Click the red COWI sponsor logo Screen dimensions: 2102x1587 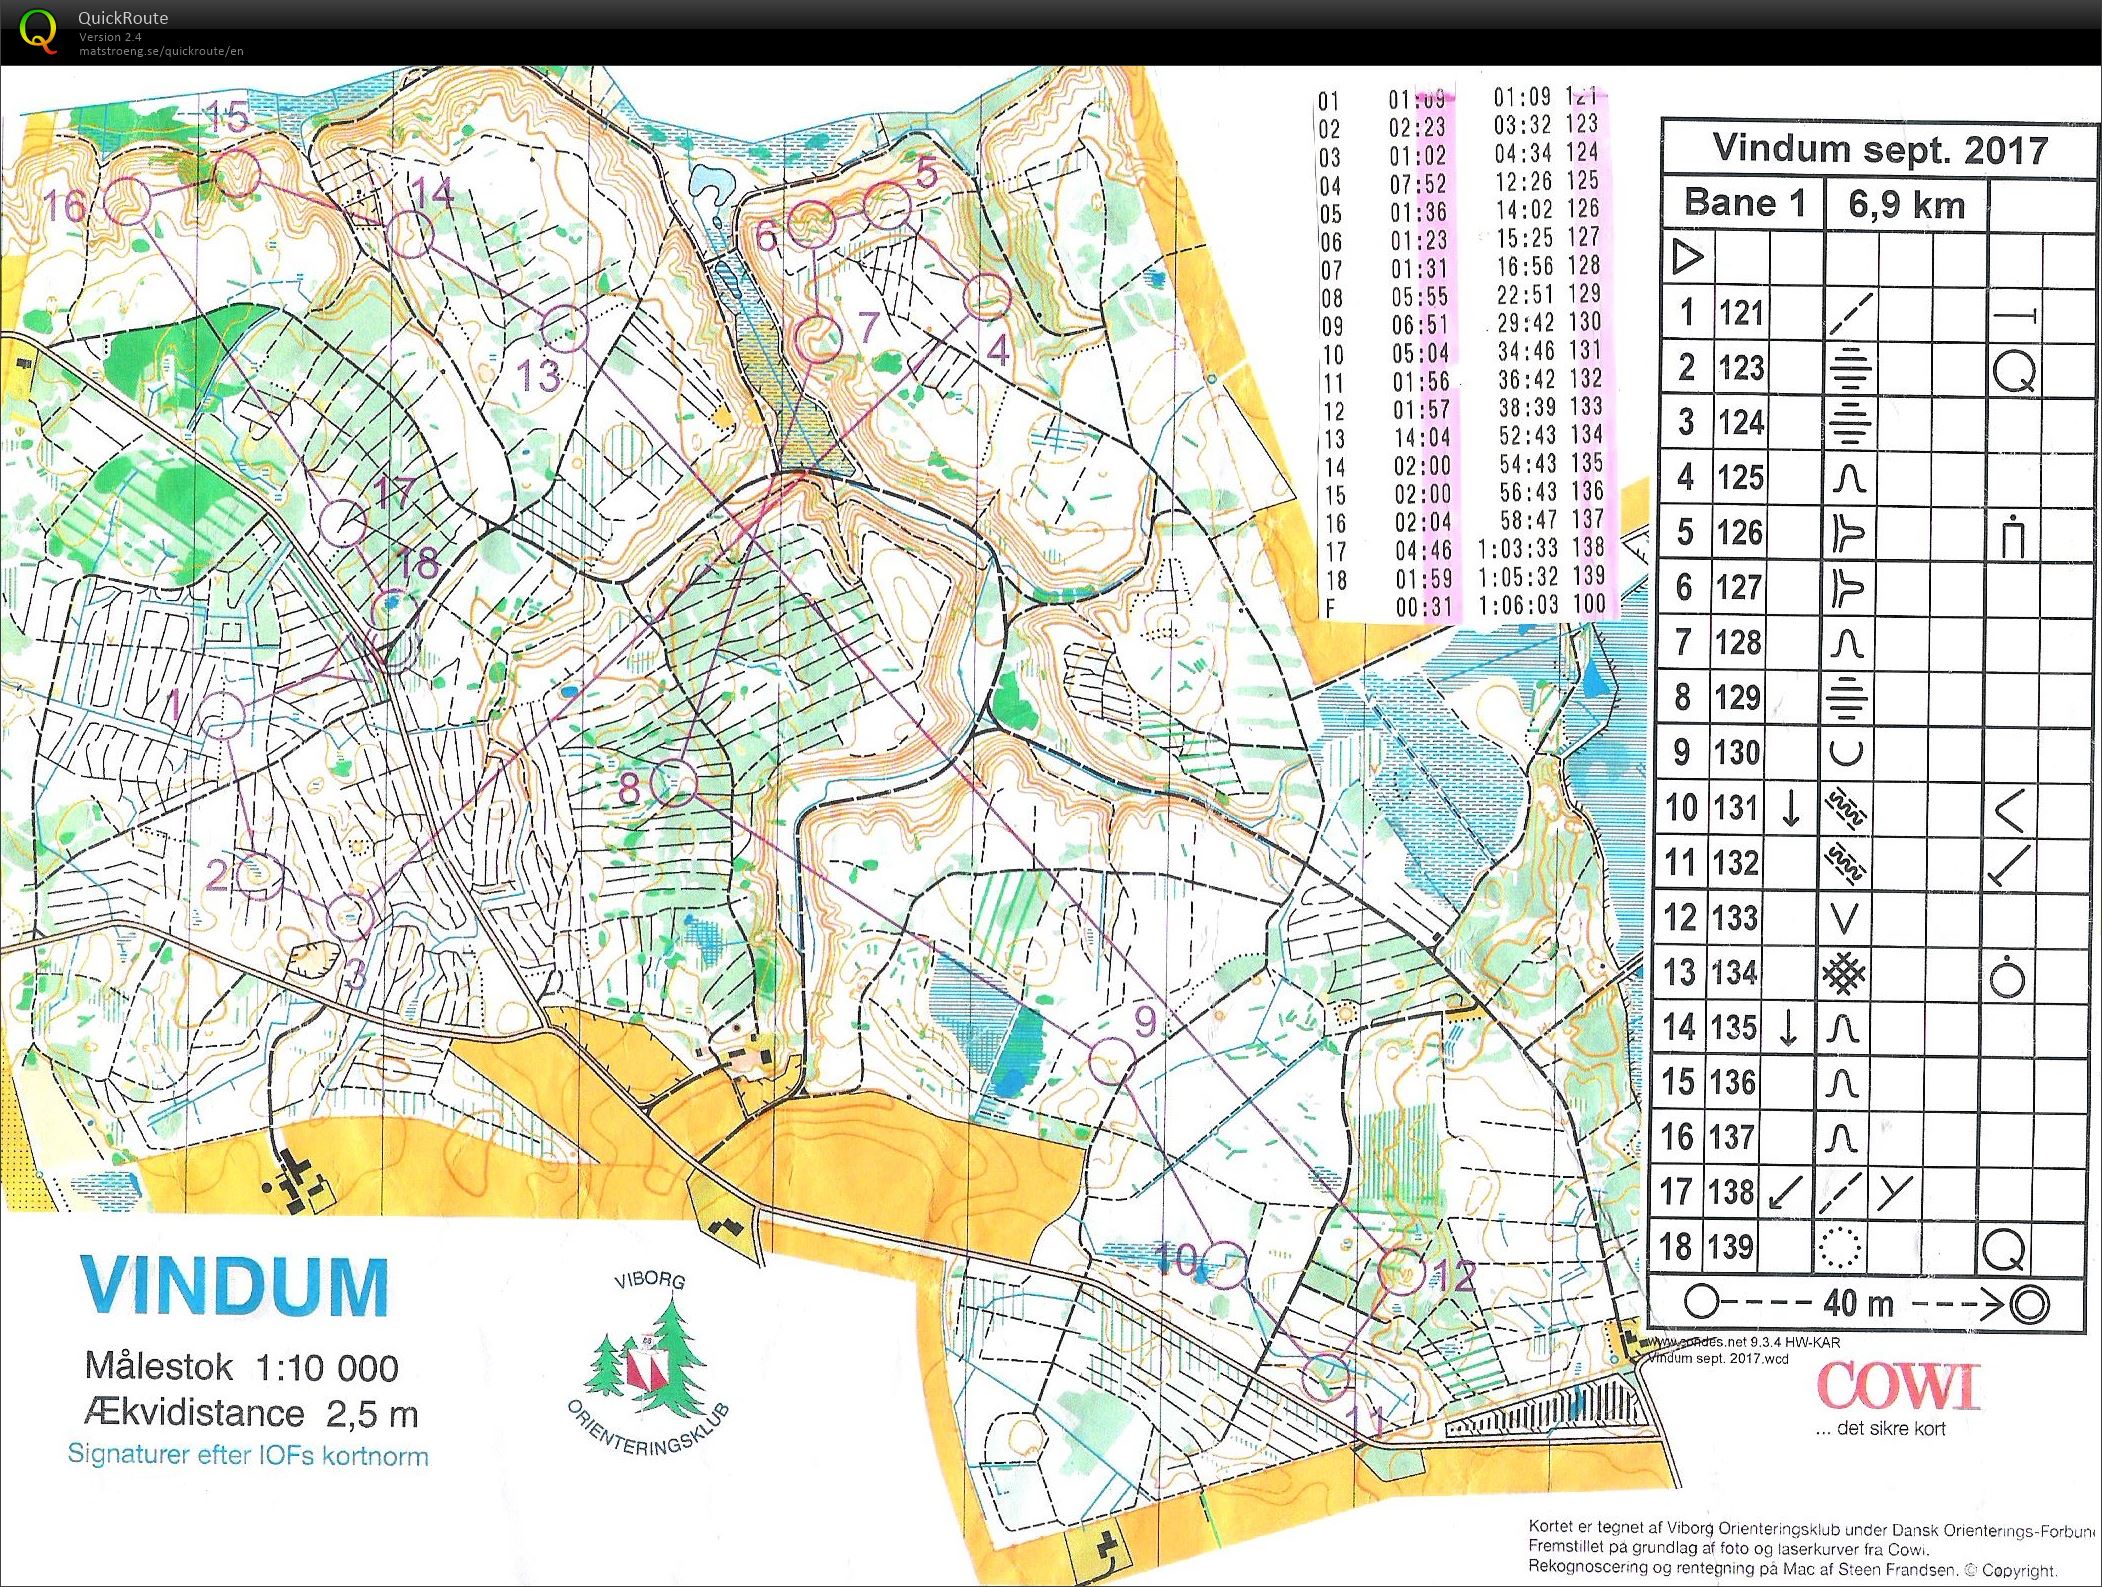pos(1897,1387)
